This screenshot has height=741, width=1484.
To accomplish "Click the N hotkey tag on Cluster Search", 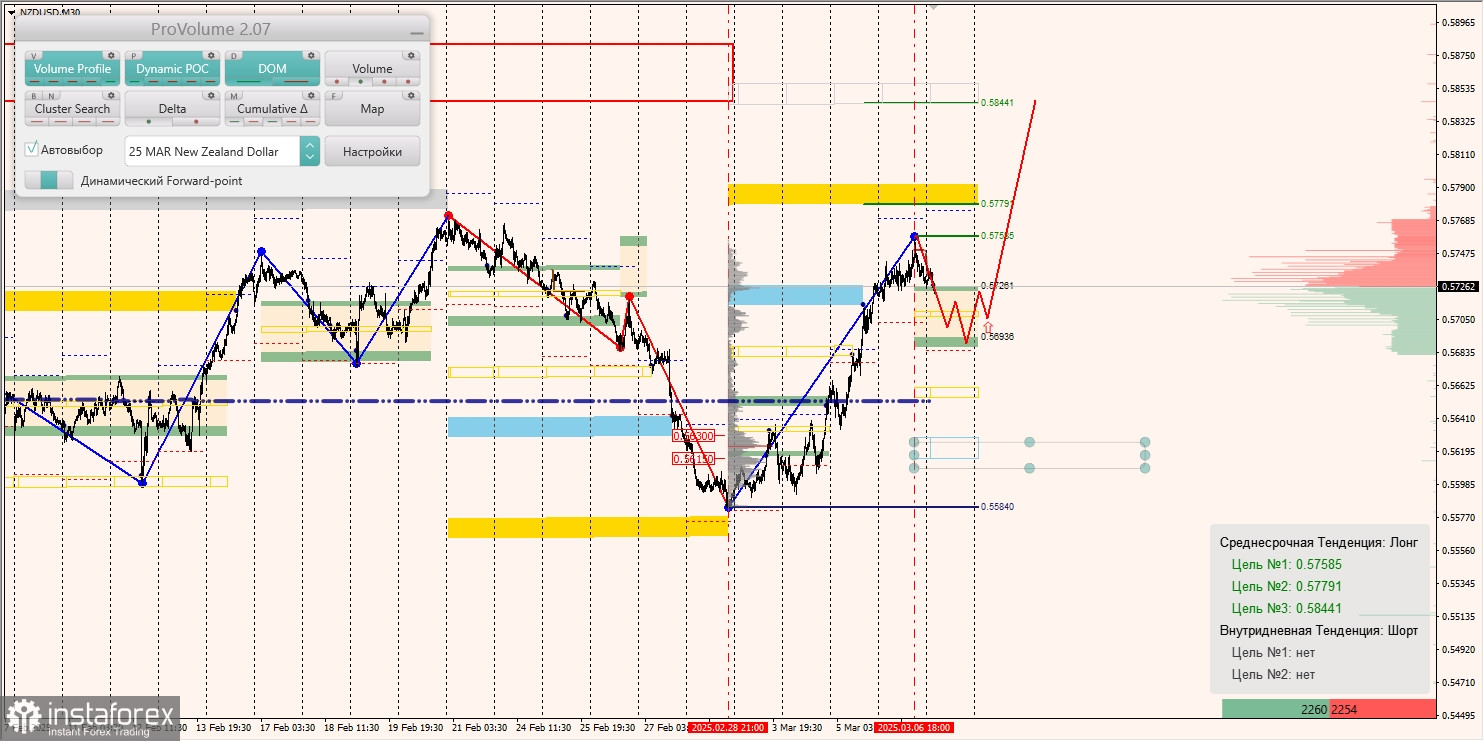I will pyautogui.click(x=51, y=96).
